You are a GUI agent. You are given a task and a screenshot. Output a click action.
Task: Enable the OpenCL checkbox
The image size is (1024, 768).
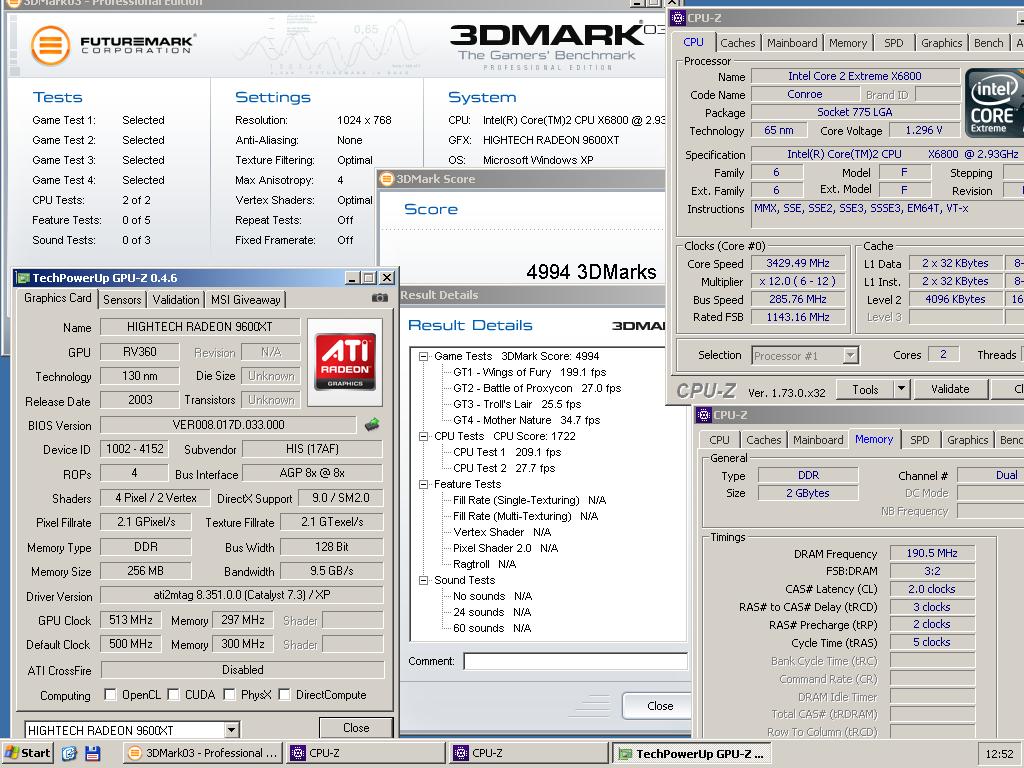pyautogui.click(x=110, y=694)
